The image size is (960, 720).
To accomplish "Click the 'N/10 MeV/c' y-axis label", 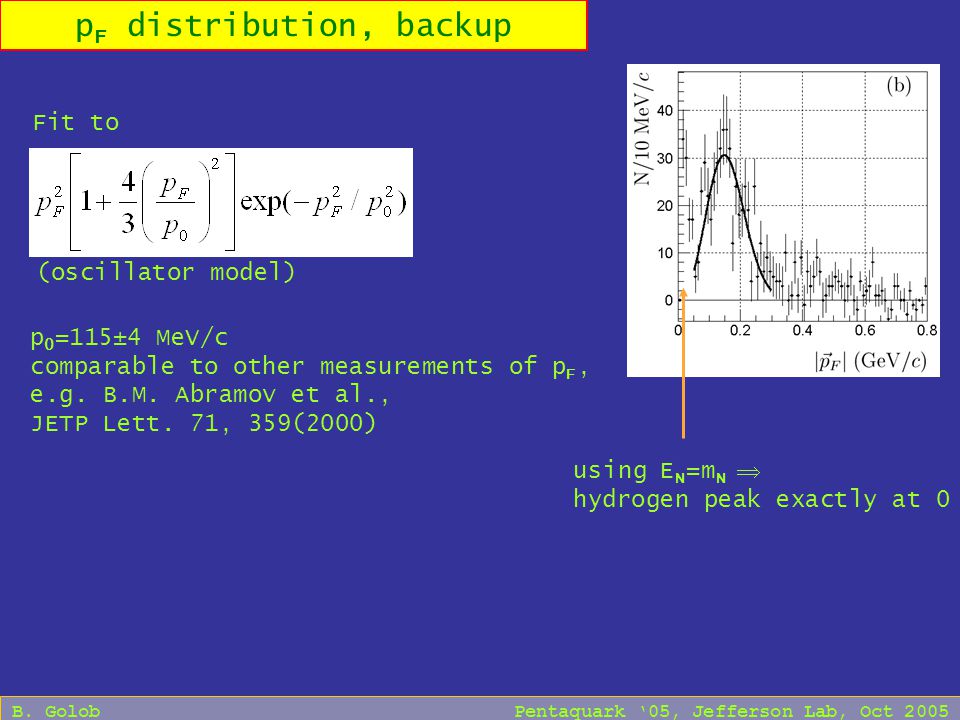I will tap(642, 128).
